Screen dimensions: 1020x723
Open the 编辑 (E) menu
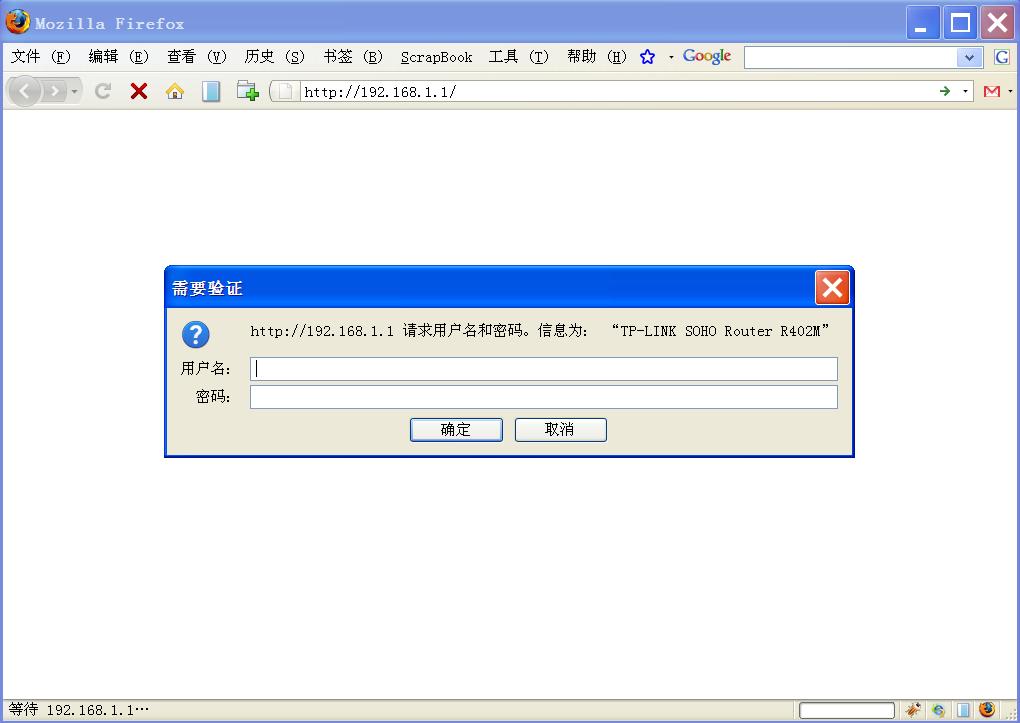point(118,57)
